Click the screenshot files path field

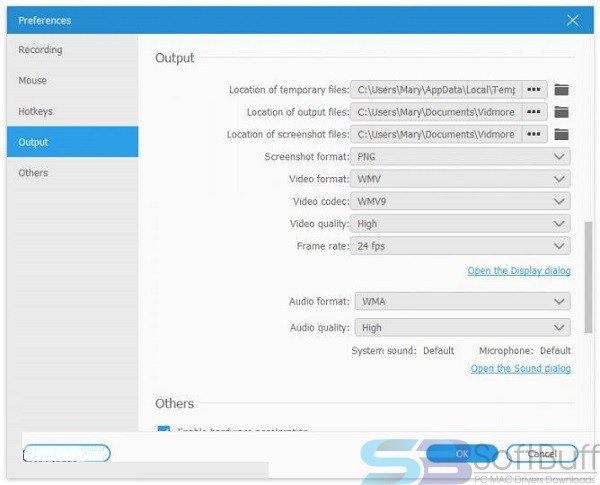pyautogui.click(x=436, y=134)
